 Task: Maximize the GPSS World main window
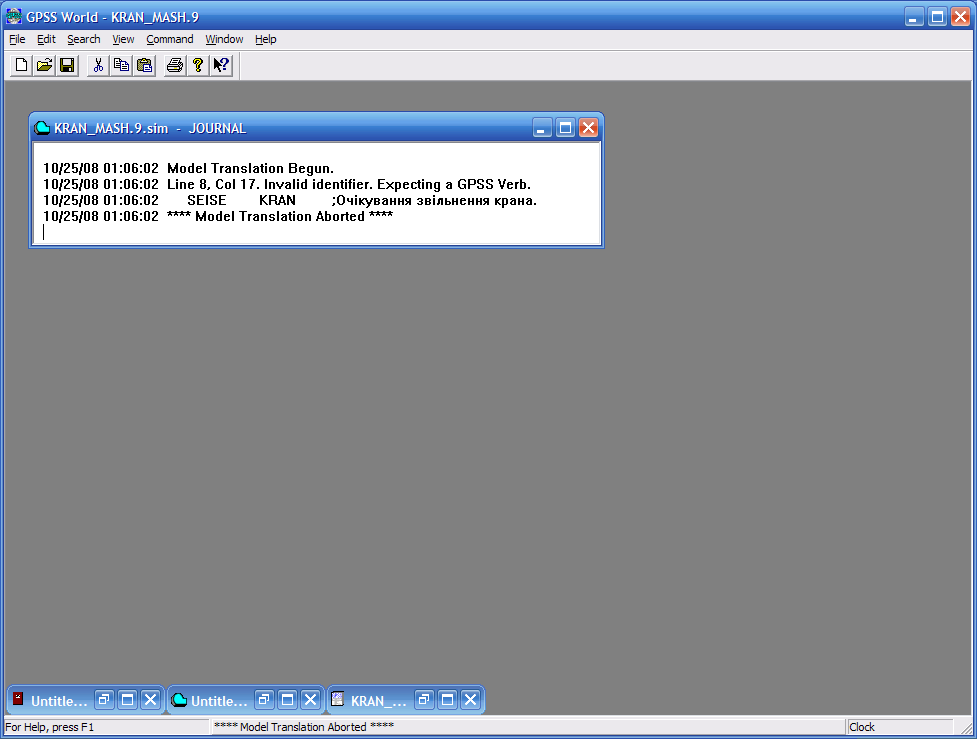click(937, 17)
